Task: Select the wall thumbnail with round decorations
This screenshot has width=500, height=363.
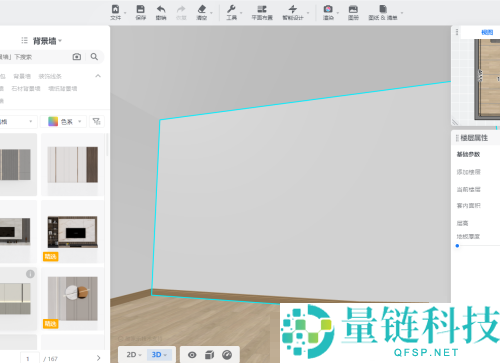Action: point(73,299)
